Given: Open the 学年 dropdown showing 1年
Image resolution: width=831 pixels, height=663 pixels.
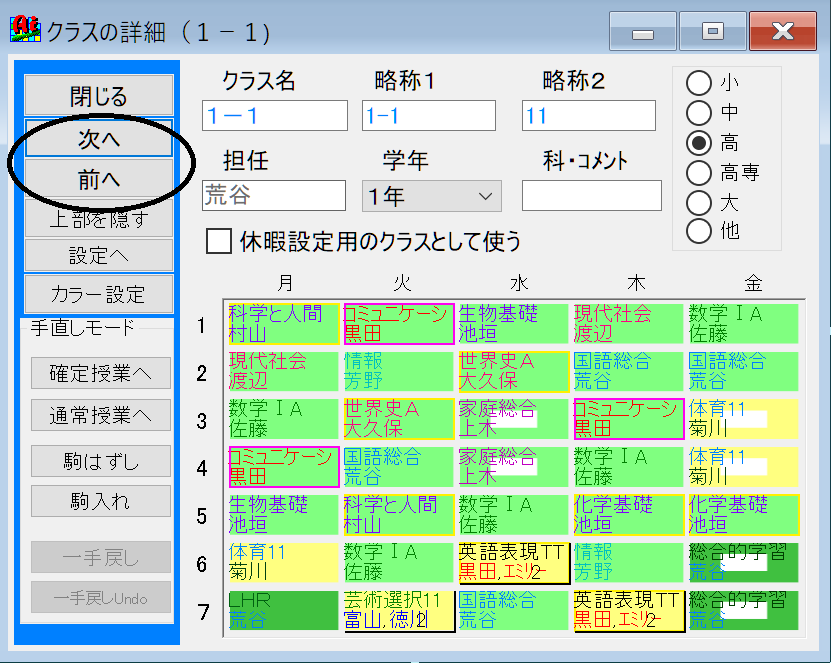Looking at the screenshot, I should point(431,196).
